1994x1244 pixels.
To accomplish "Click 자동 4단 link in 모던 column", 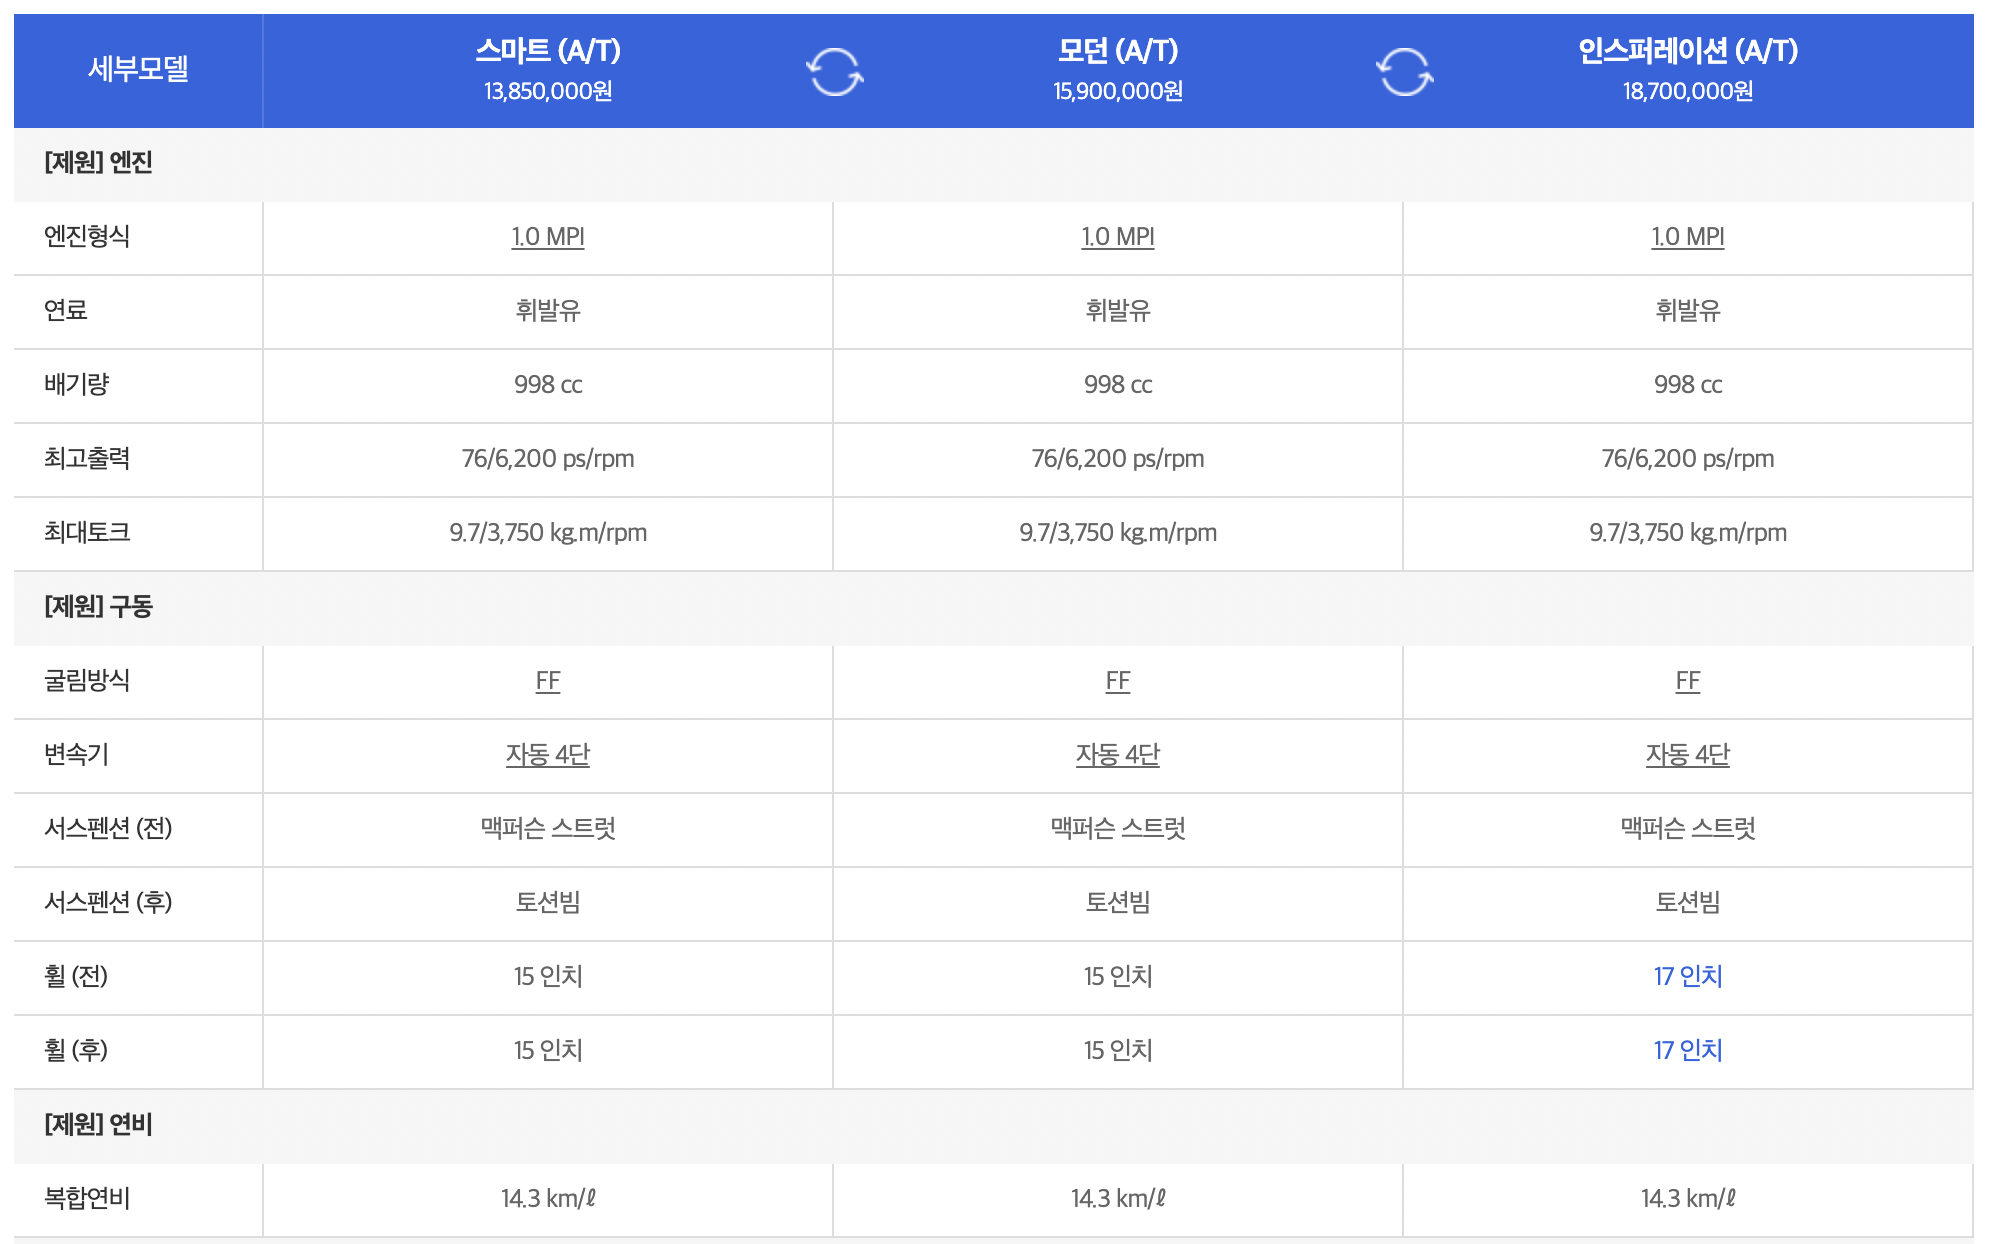I will [1118, 755].
